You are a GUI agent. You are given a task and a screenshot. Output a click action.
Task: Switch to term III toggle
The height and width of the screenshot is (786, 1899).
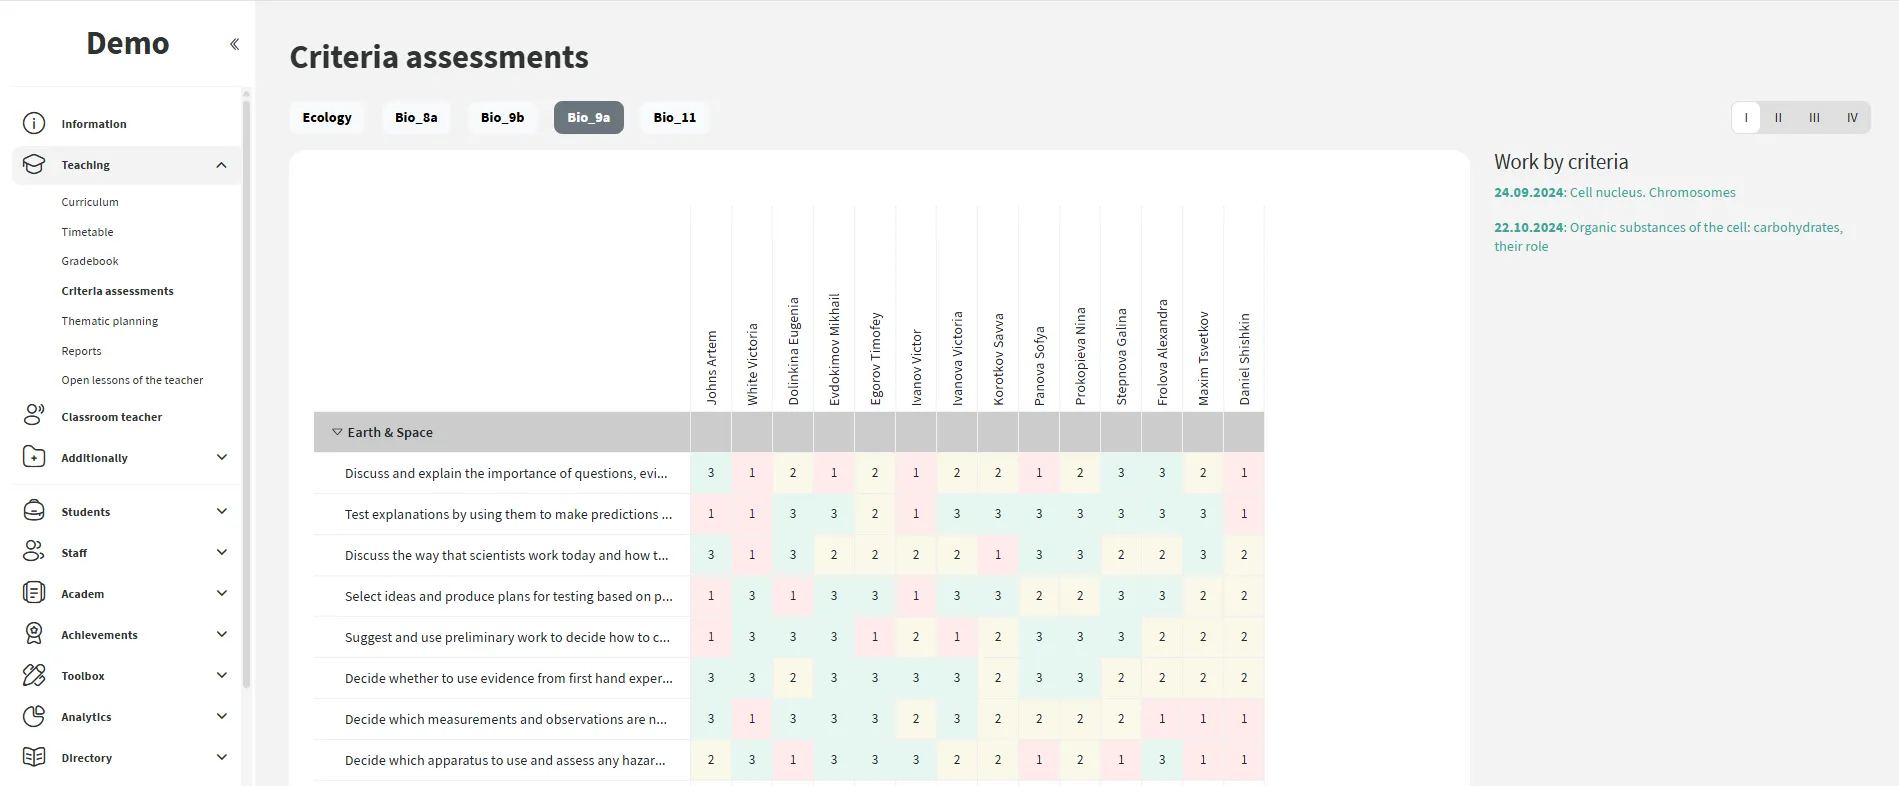(1814, 118)
